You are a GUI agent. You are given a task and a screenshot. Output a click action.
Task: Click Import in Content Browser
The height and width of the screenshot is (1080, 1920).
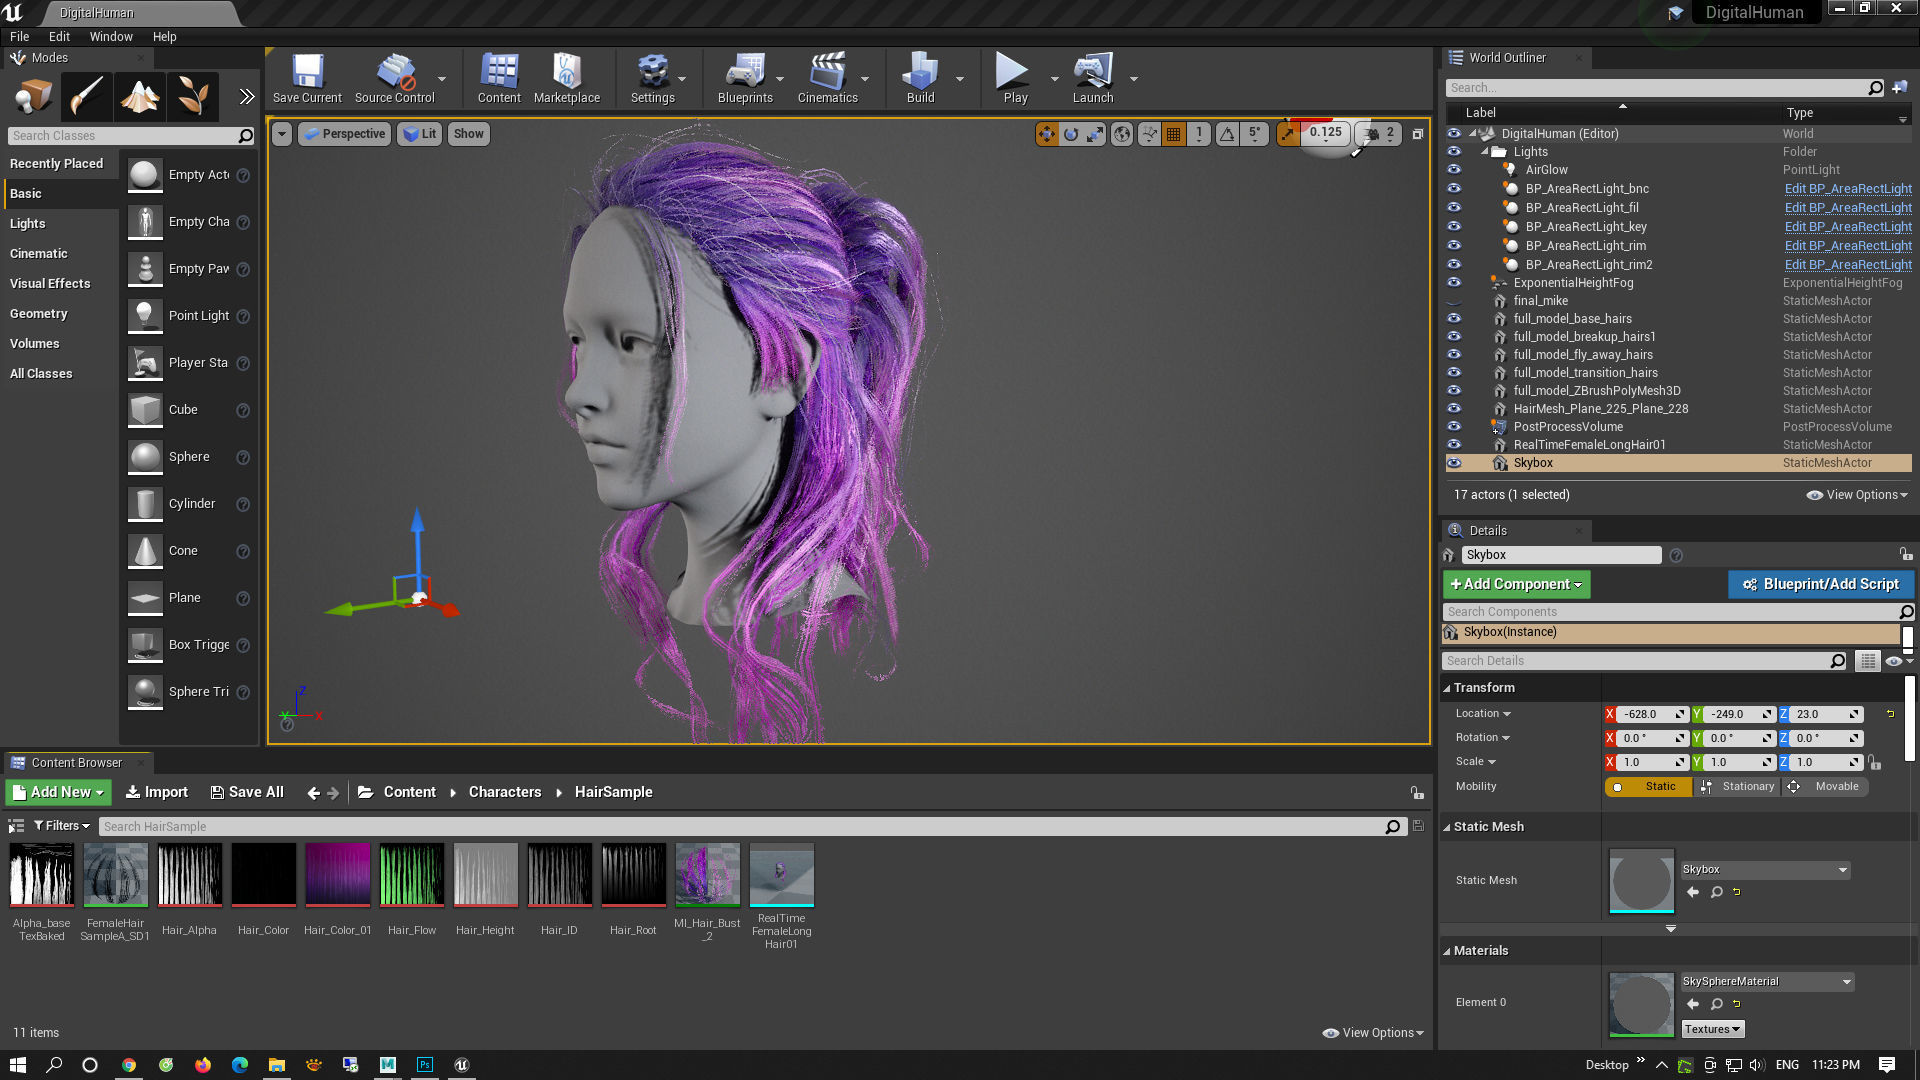[x=157, y=792]
